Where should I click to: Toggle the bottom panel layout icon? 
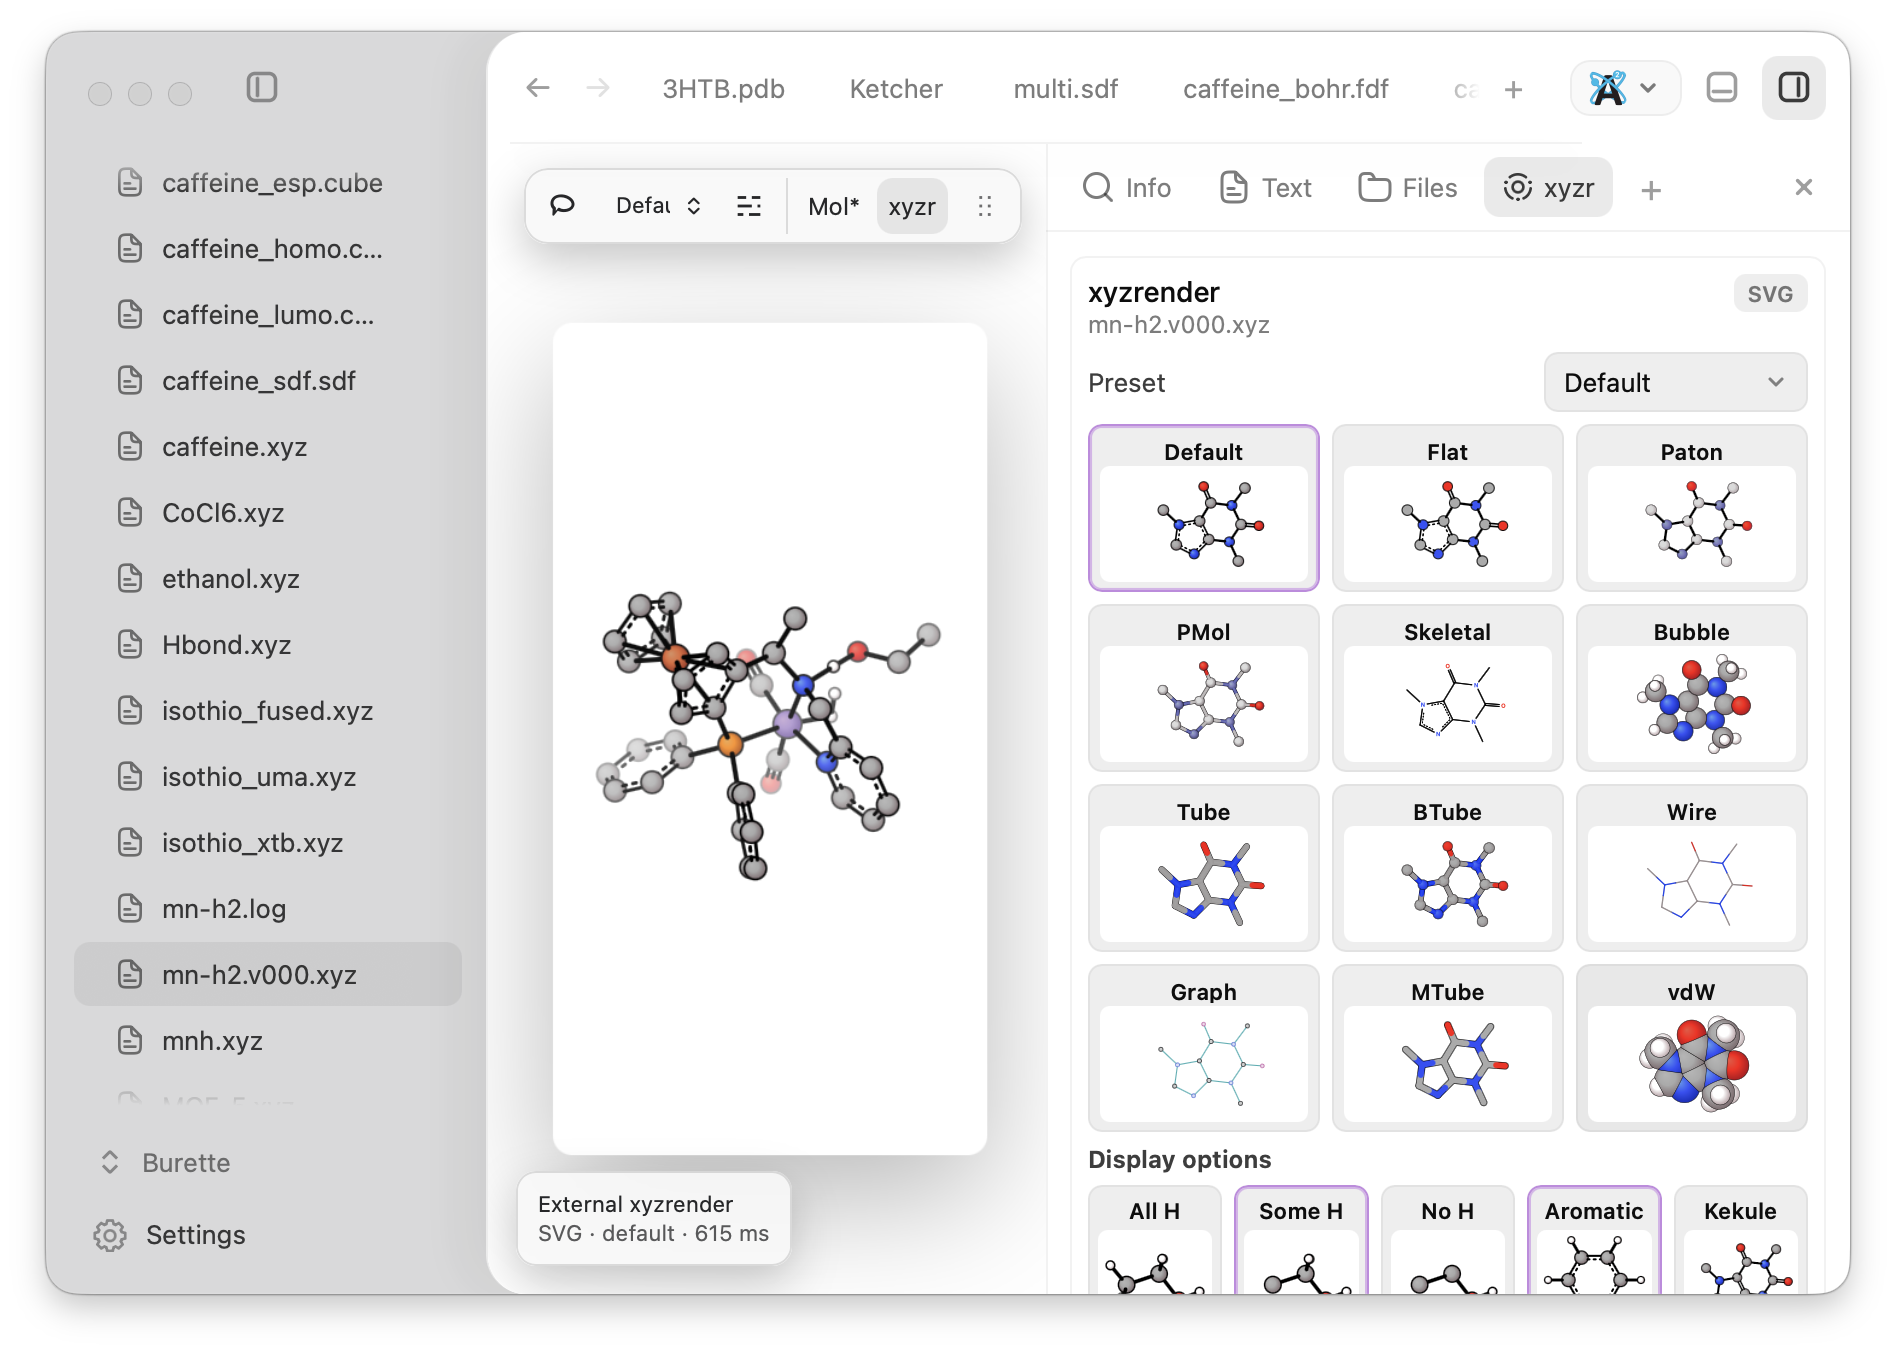1721,88
